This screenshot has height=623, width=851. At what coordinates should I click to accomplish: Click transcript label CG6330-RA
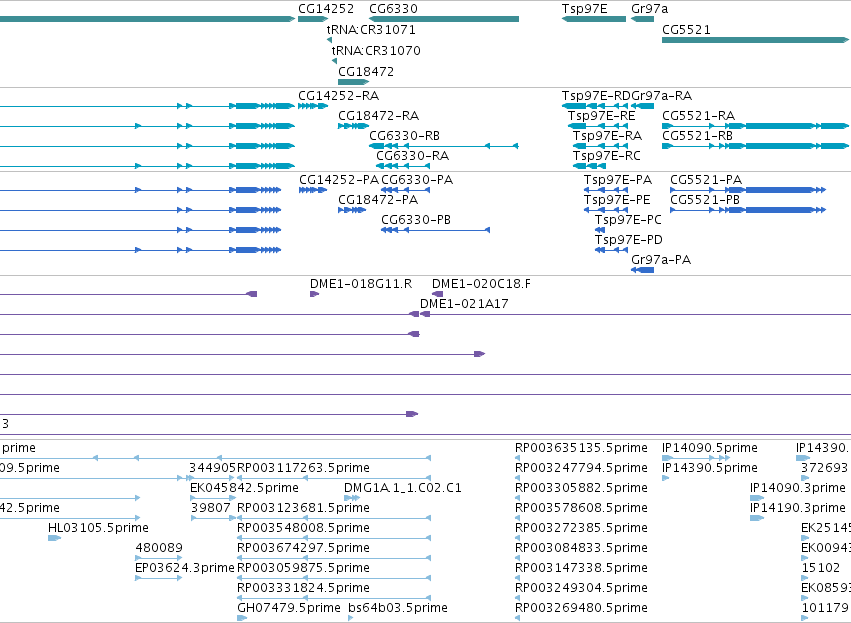(412, 156)
